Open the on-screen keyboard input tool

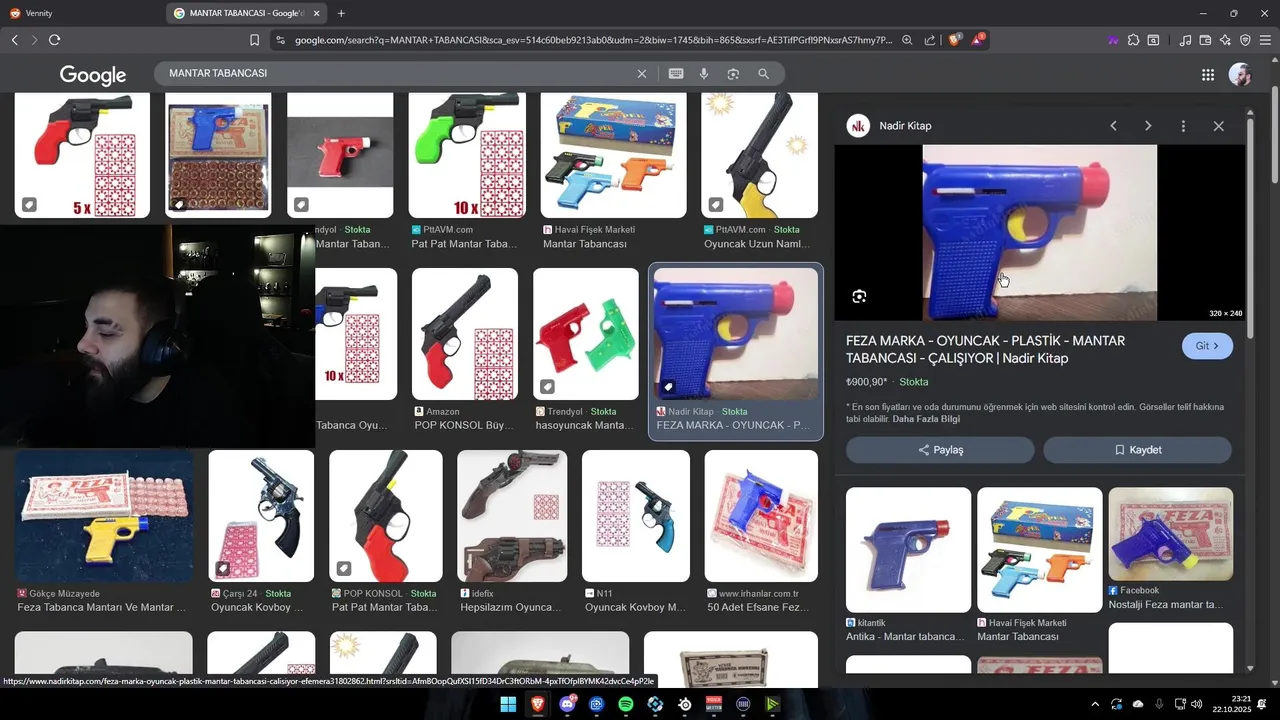pos(676,73)
